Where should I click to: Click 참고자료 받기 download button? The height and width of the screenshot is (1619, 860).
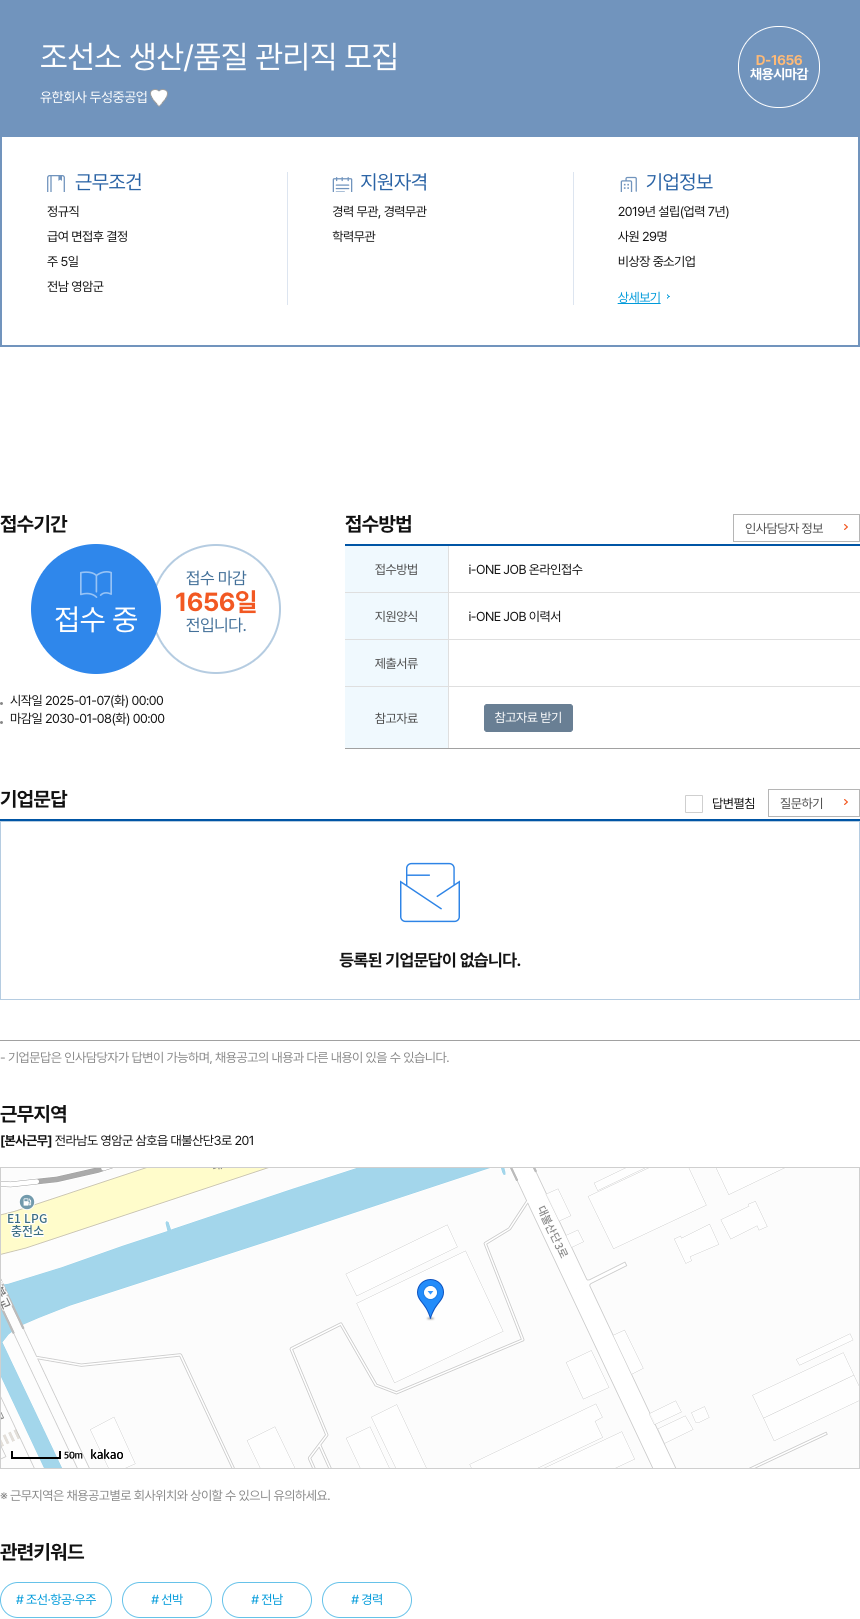click(x=528, y=718)
